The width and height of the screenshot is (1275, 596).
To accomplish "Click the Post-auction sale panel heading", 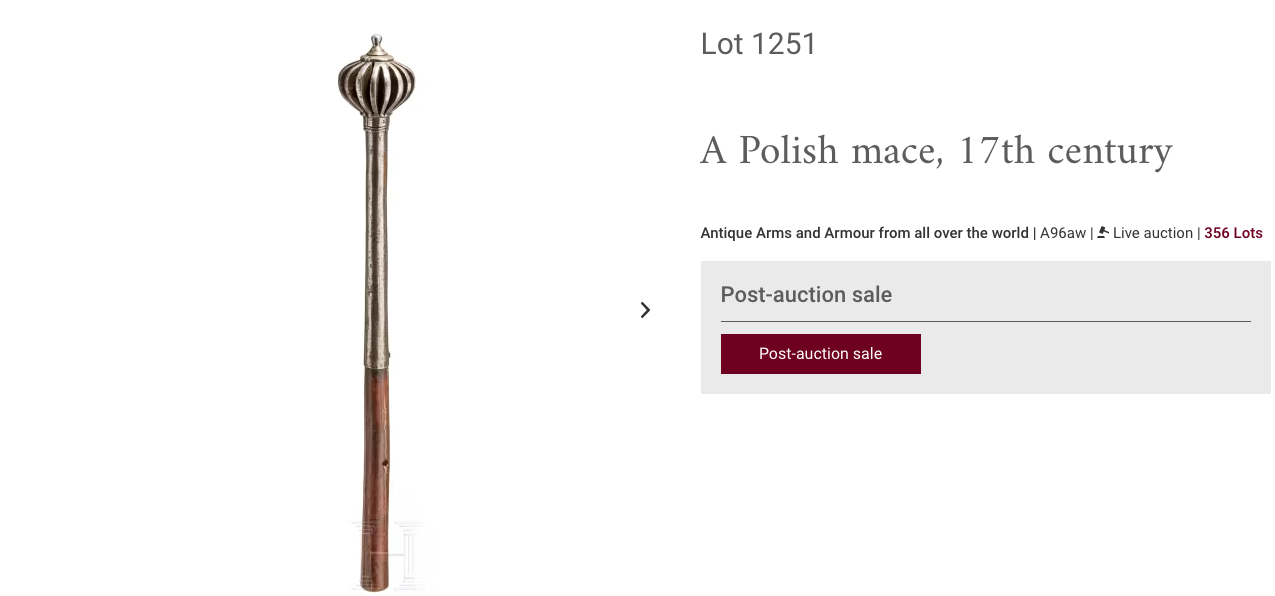I will 806,295.
